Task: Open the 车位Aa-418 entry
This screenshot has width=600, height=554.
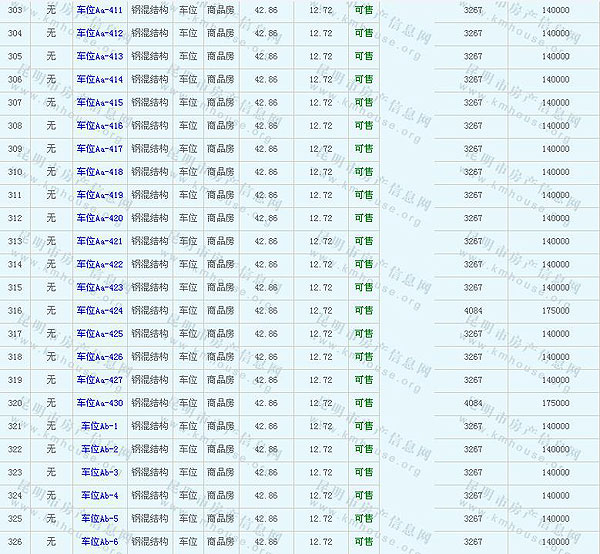Action: (100, 172)
